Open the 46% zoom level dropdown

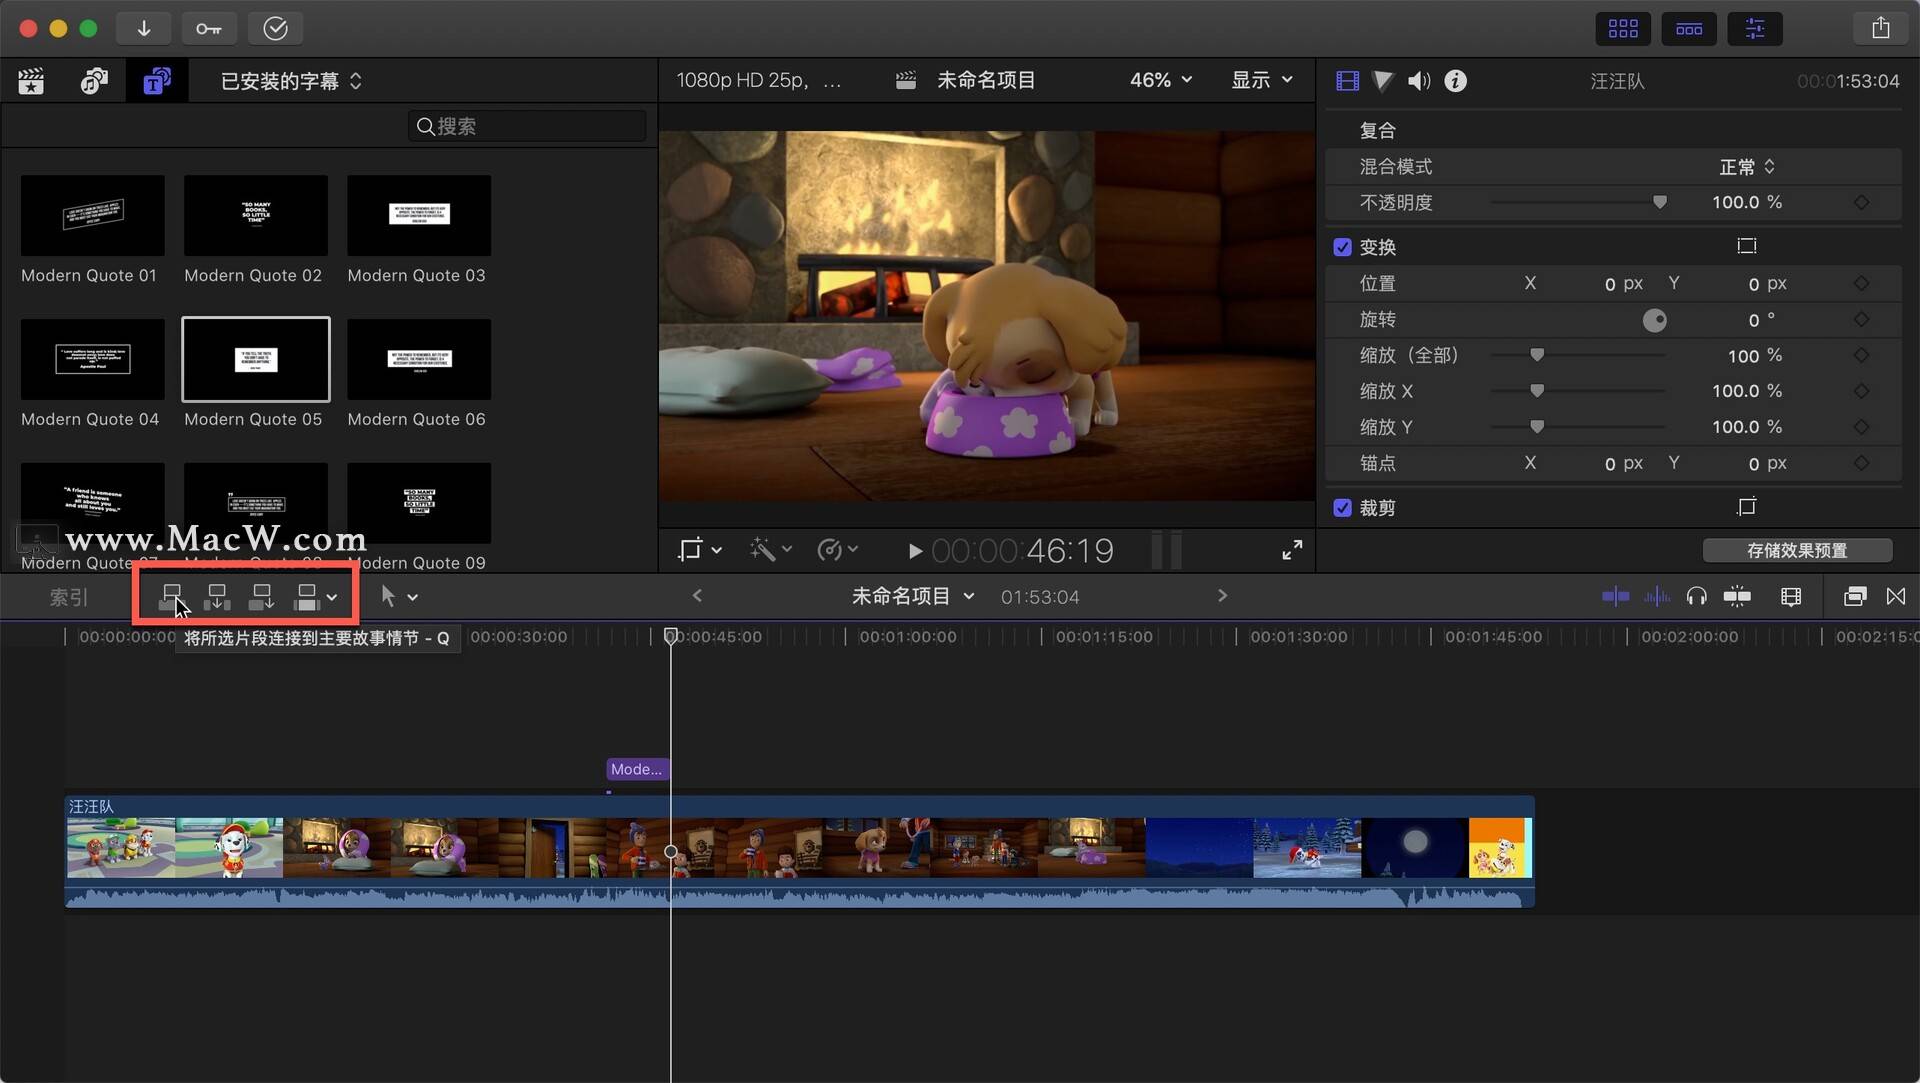[x=1161, y=80]
